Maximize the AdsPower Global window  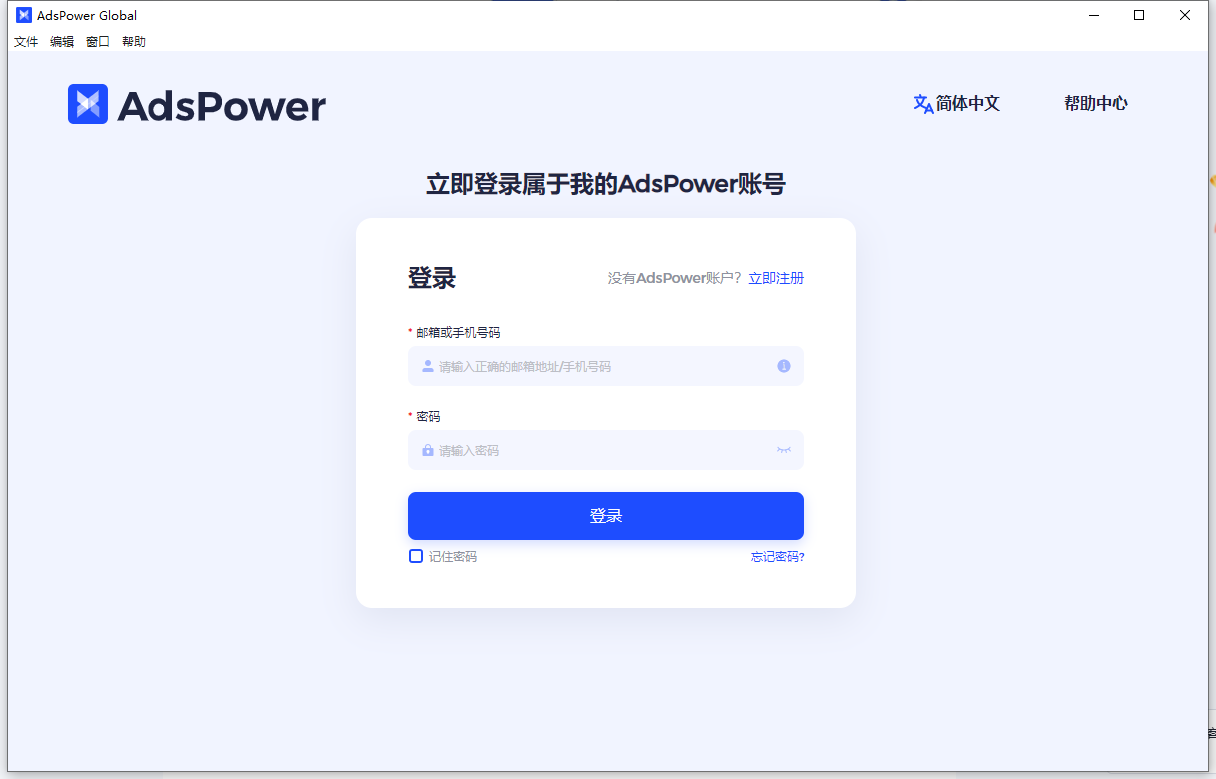coord(1139,15)
